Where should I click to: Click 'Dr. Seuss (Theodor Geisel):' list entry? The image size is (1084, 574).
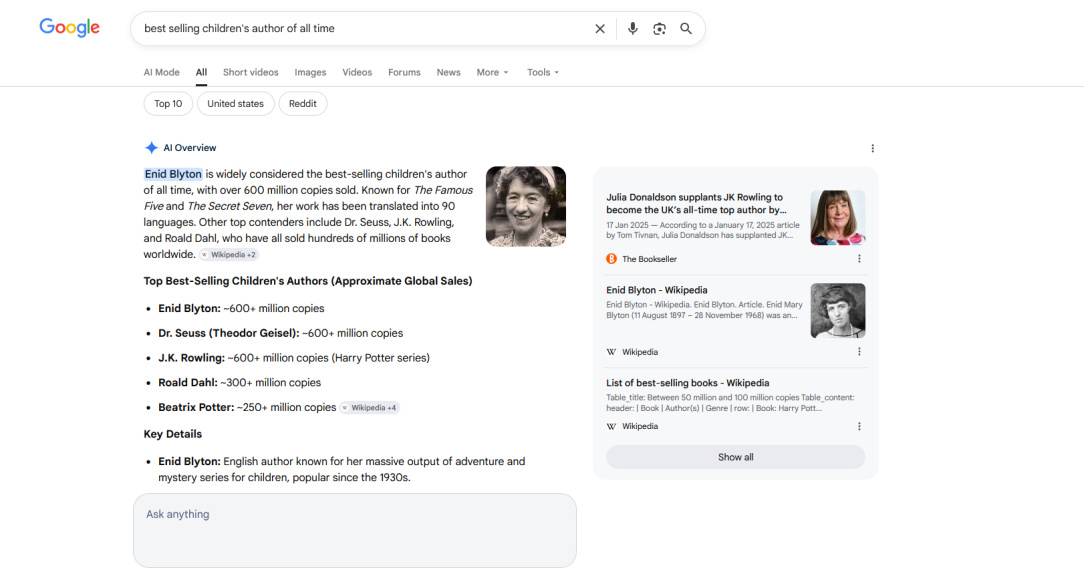point(229,333)
